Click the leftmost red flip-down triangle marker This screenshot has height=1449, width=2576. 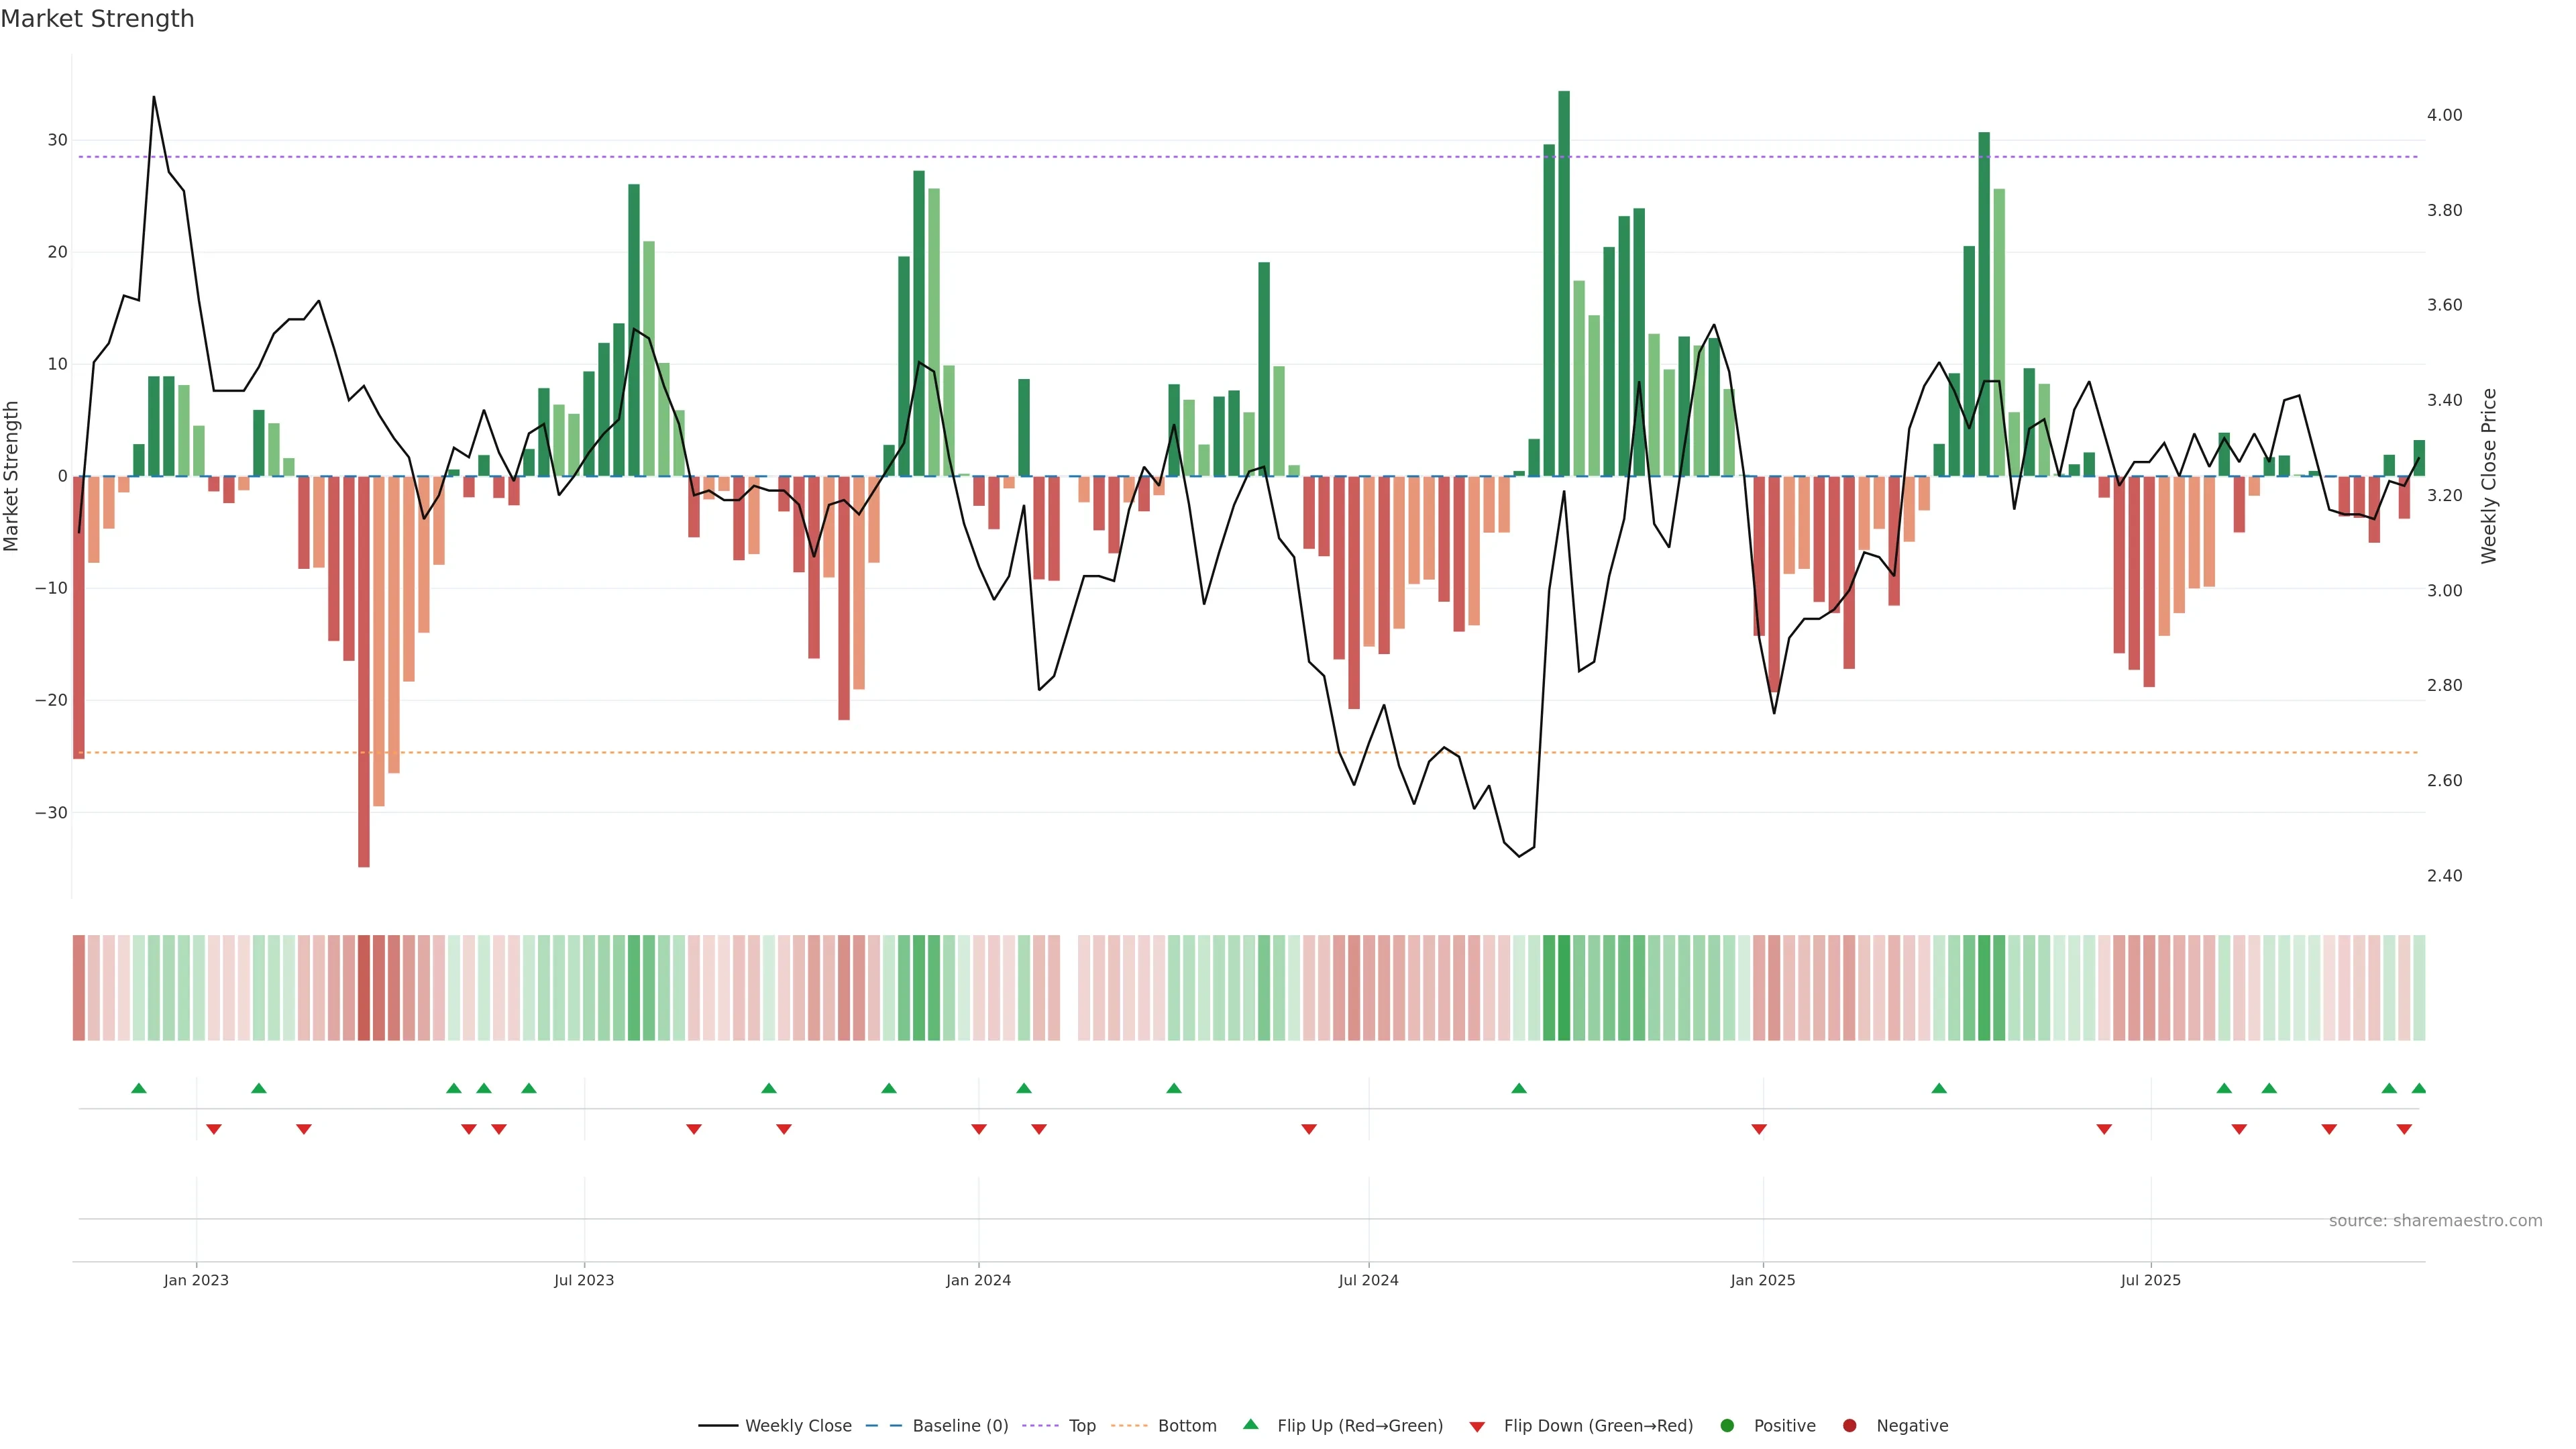pos(214,1129)
